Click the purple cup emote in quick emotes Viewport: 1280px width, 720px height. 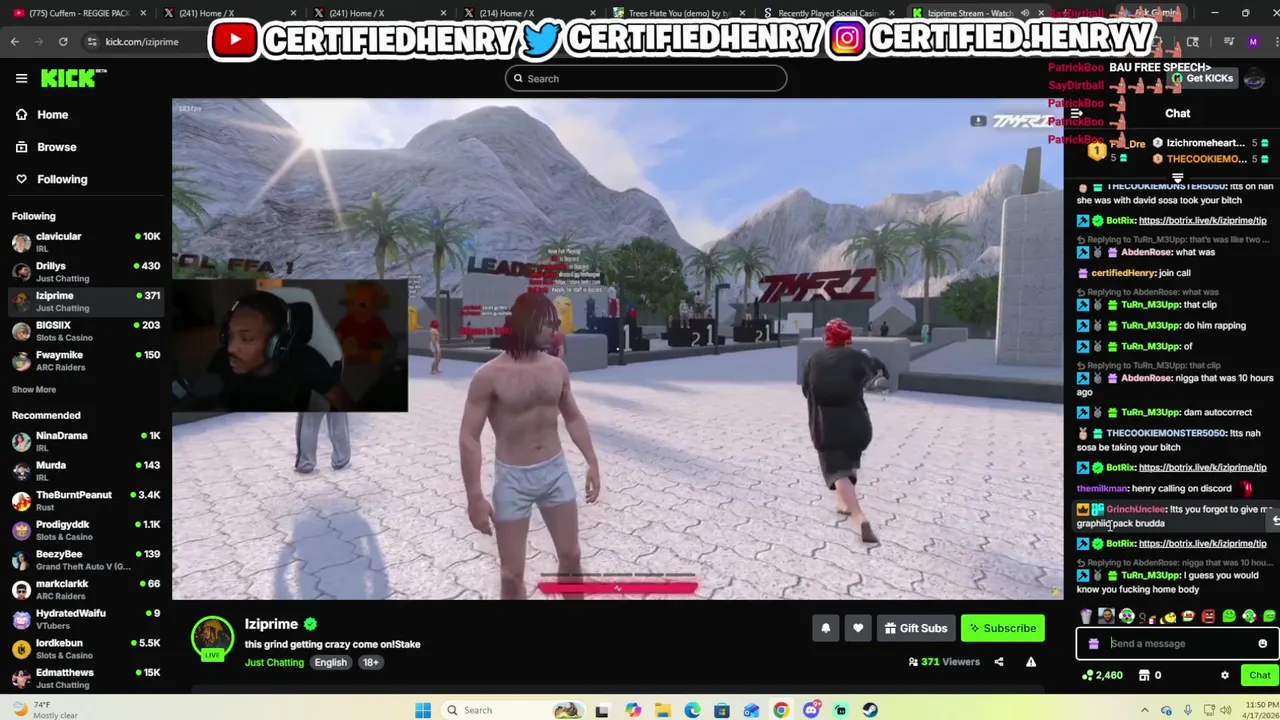pos(1086,616)
